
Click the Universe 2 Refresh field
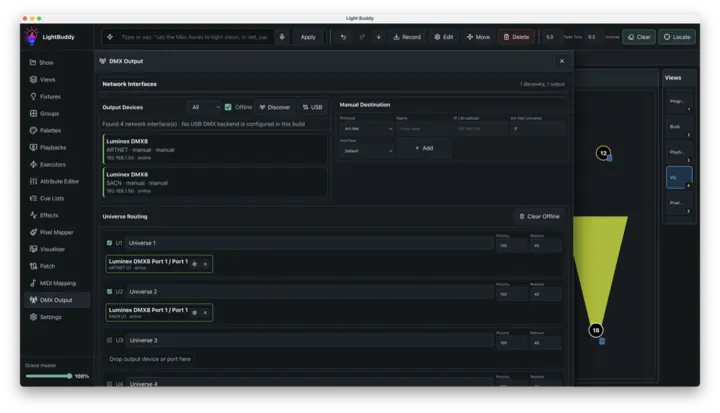point(546,294)
